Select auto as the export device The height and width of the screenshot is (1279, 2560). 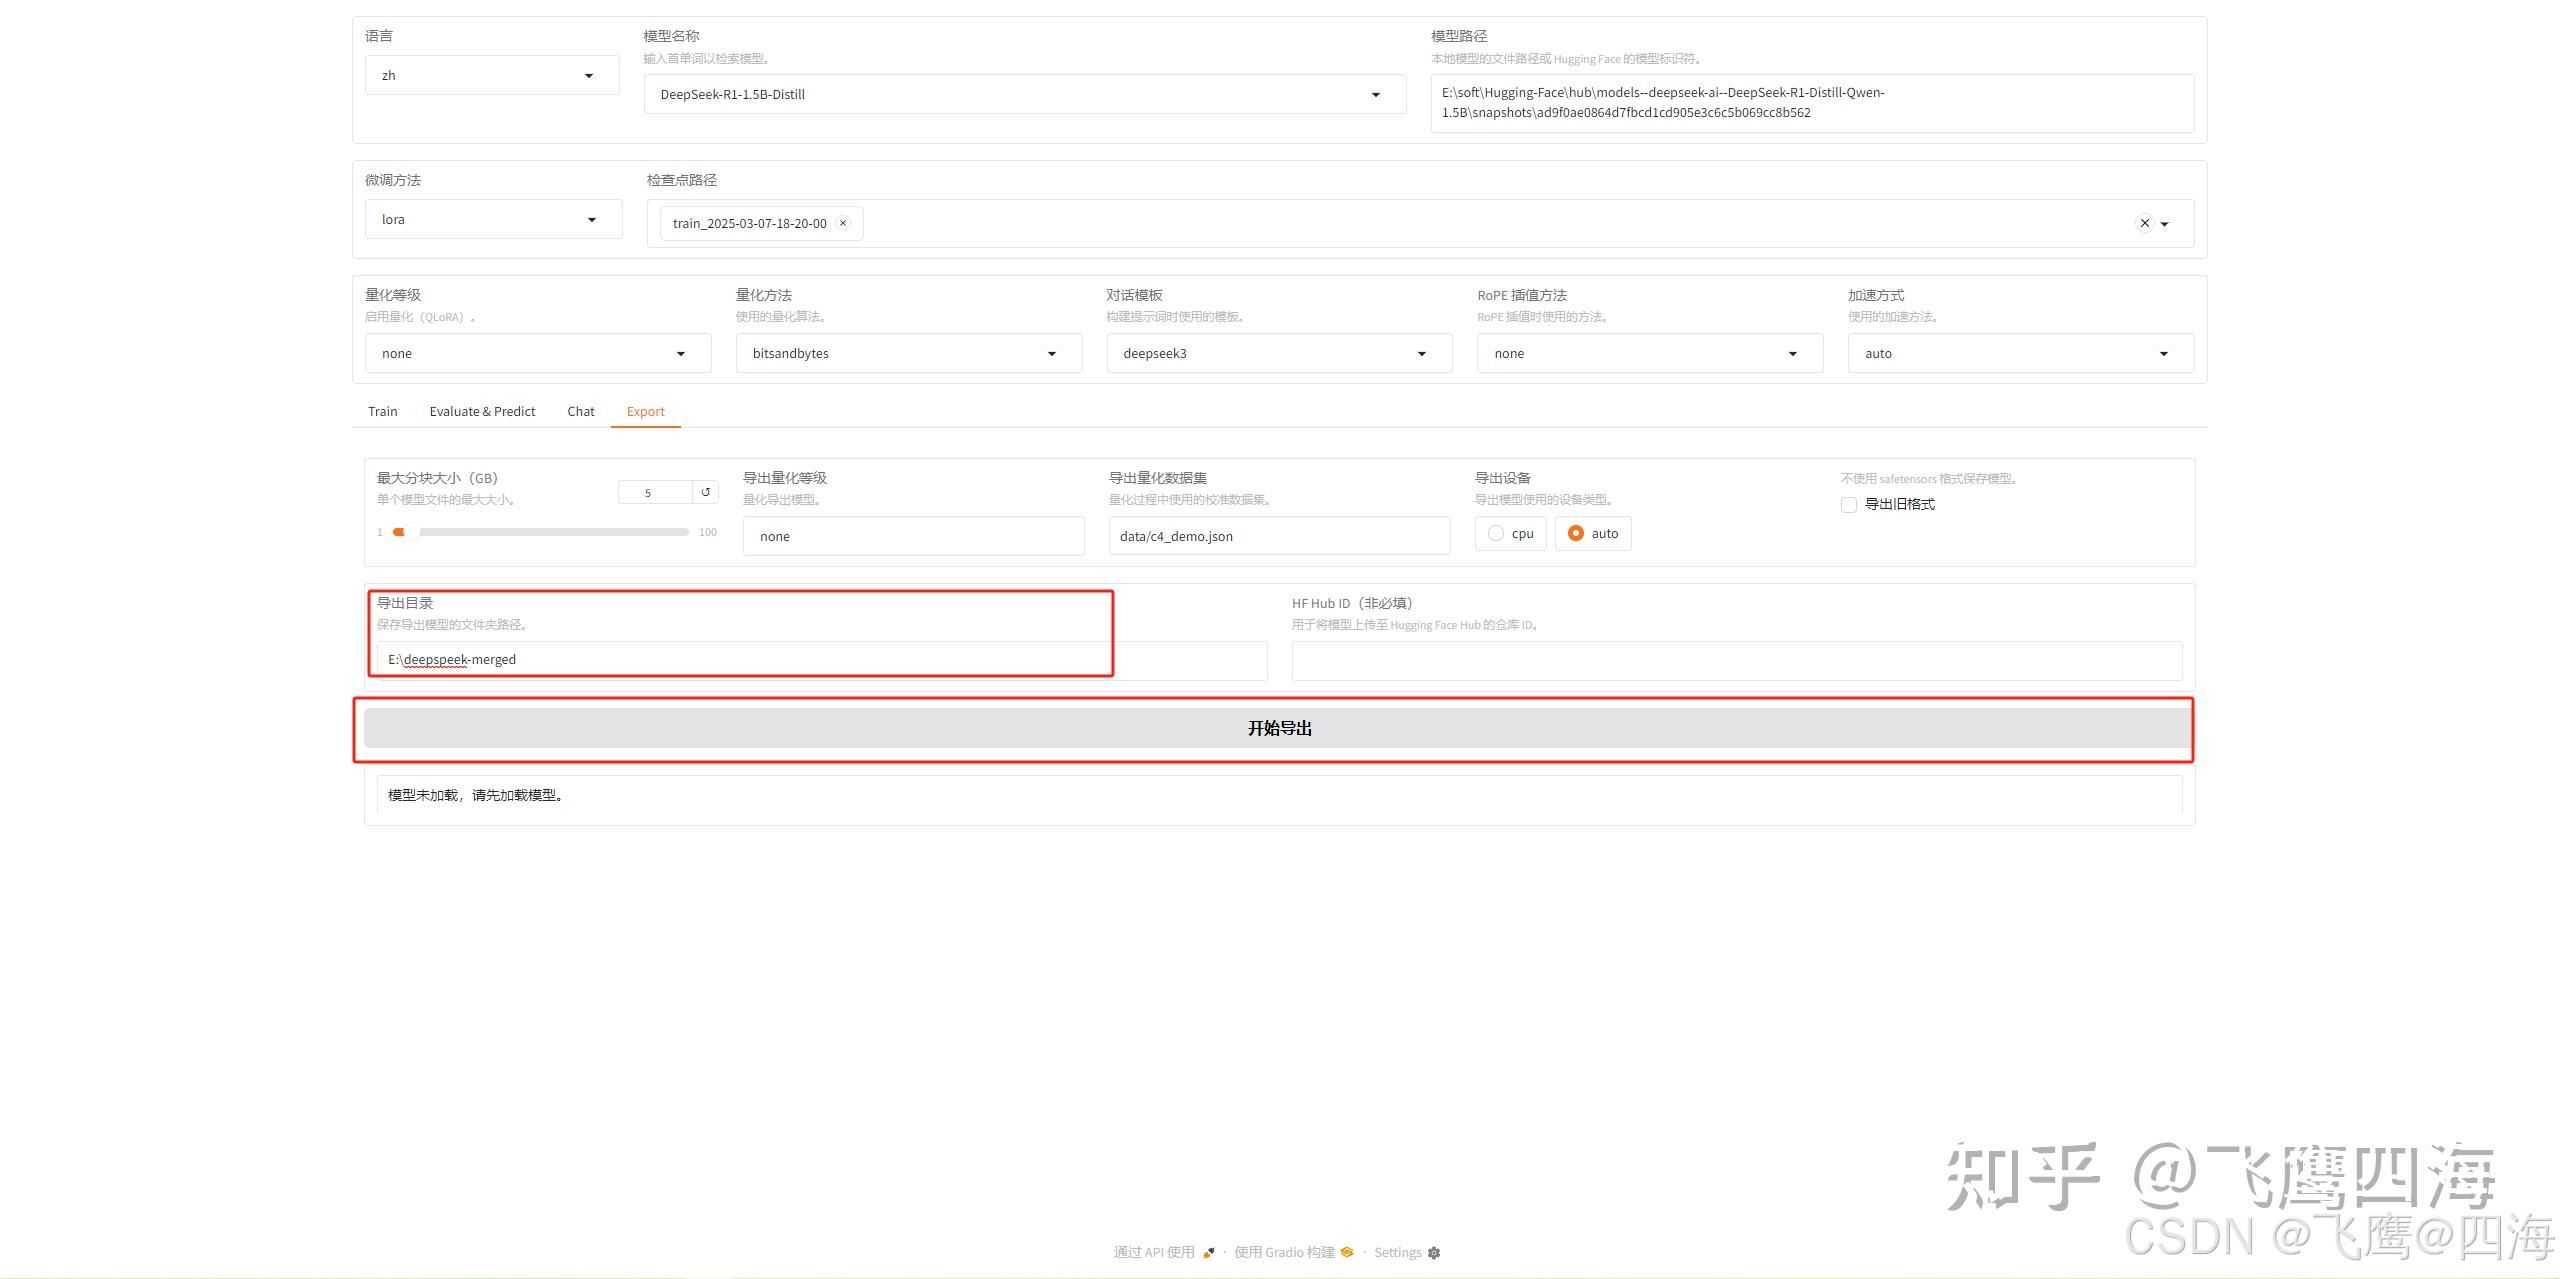click(1577, 533)
